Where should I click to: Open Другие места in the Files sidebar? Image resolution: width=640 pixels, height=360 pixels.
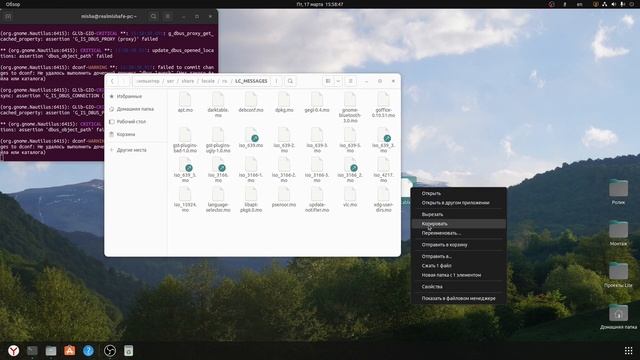[136, 150]
